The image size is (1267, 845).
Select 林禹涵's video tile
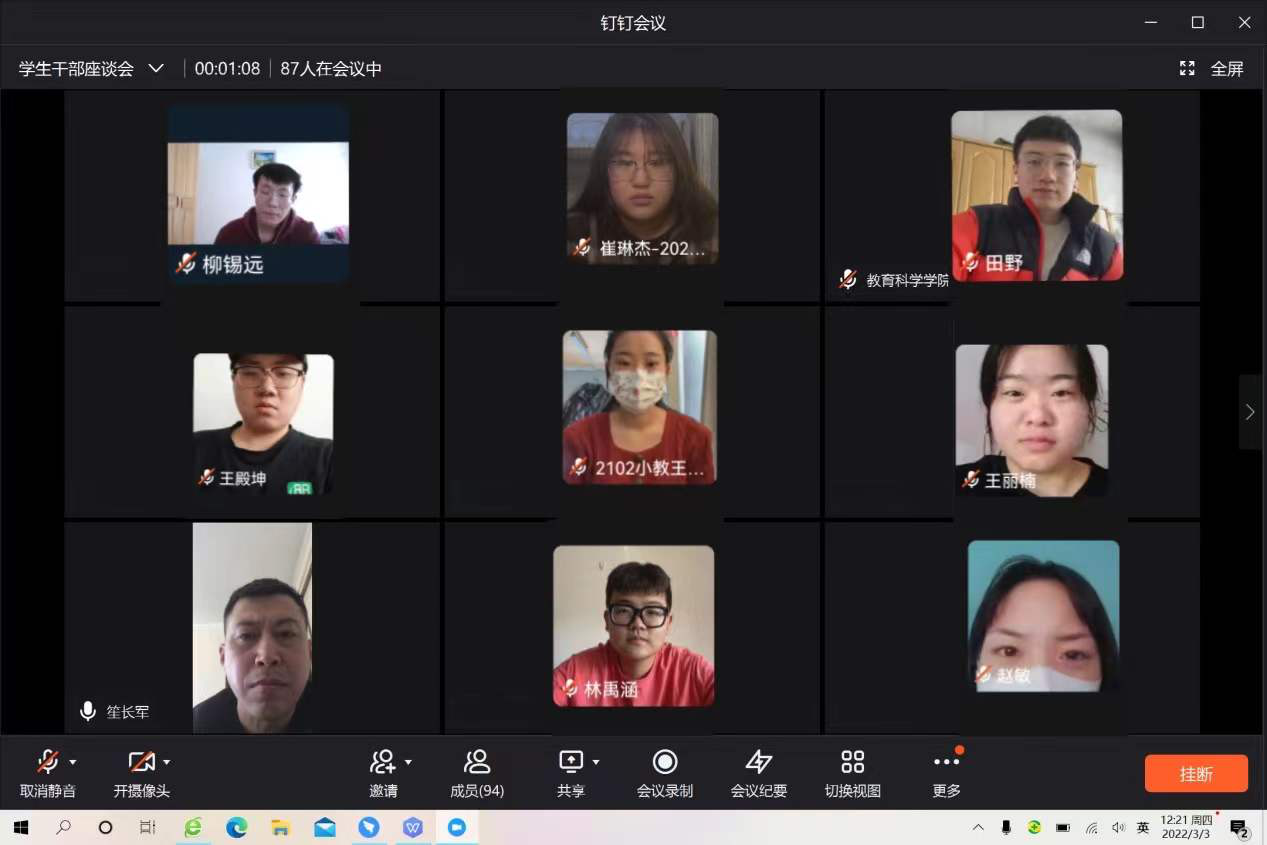click(634, 626)
